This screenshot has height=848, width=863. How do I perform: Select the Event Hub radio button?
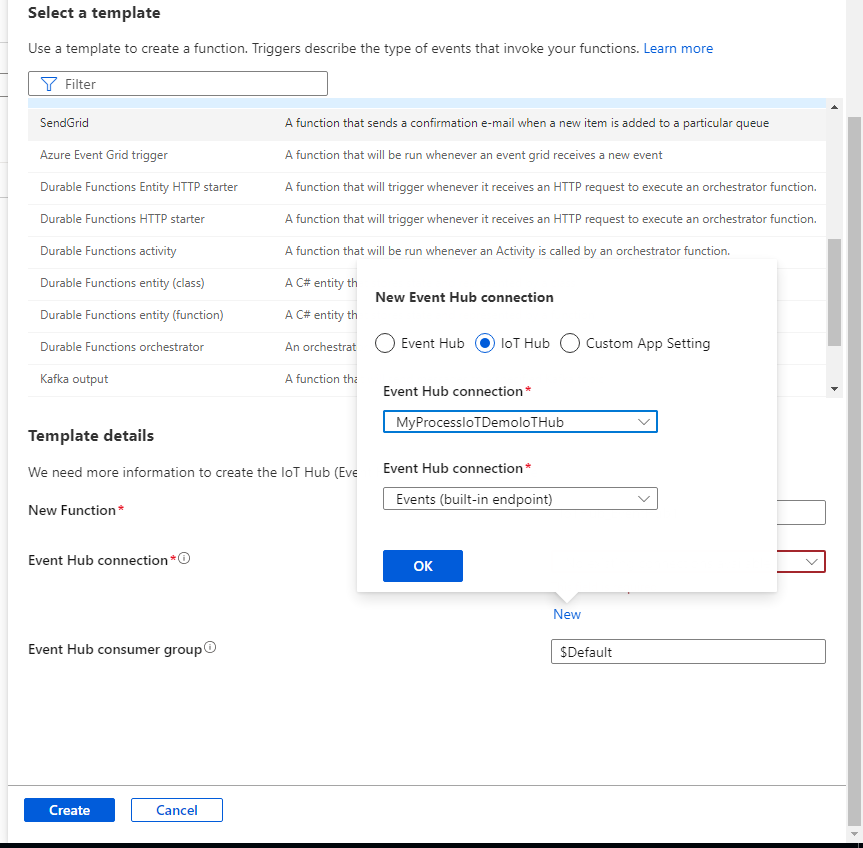(x=385, y=343)
